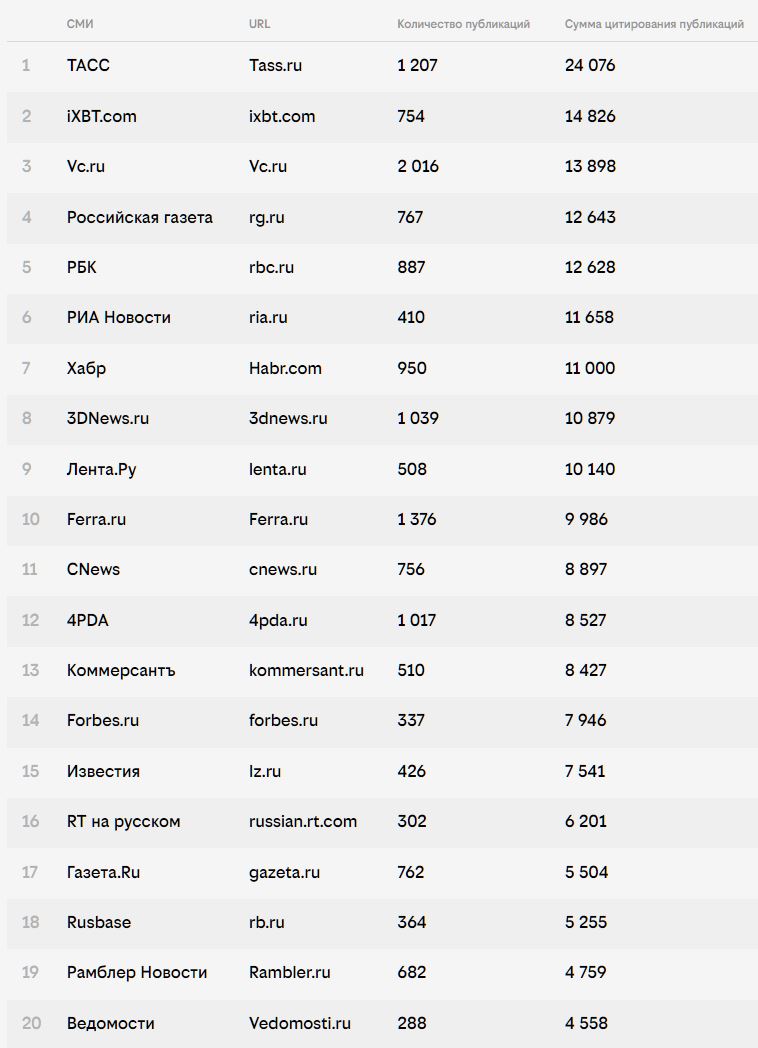Click the Rambler.ru link
Viewport: 758px width, 1048px height.
[289, 972]
